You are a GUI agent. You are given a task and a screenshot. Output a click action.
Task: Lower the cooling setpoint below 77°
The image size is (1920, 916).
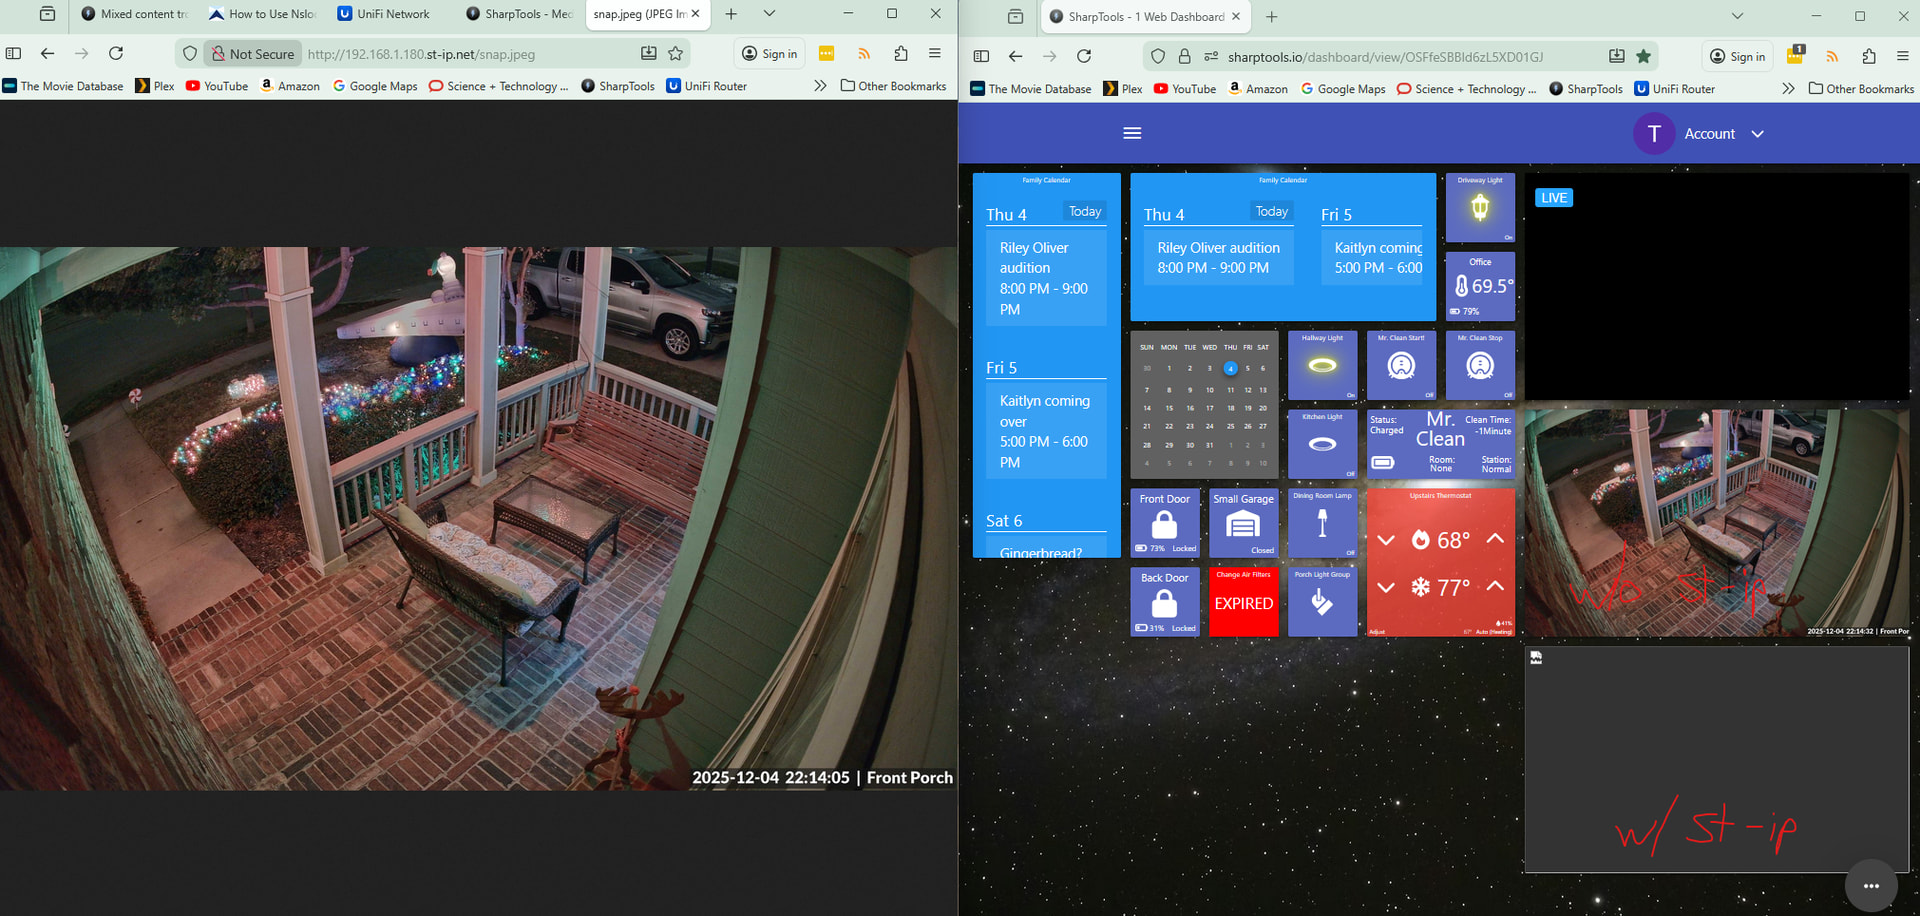pos(1386,587)
